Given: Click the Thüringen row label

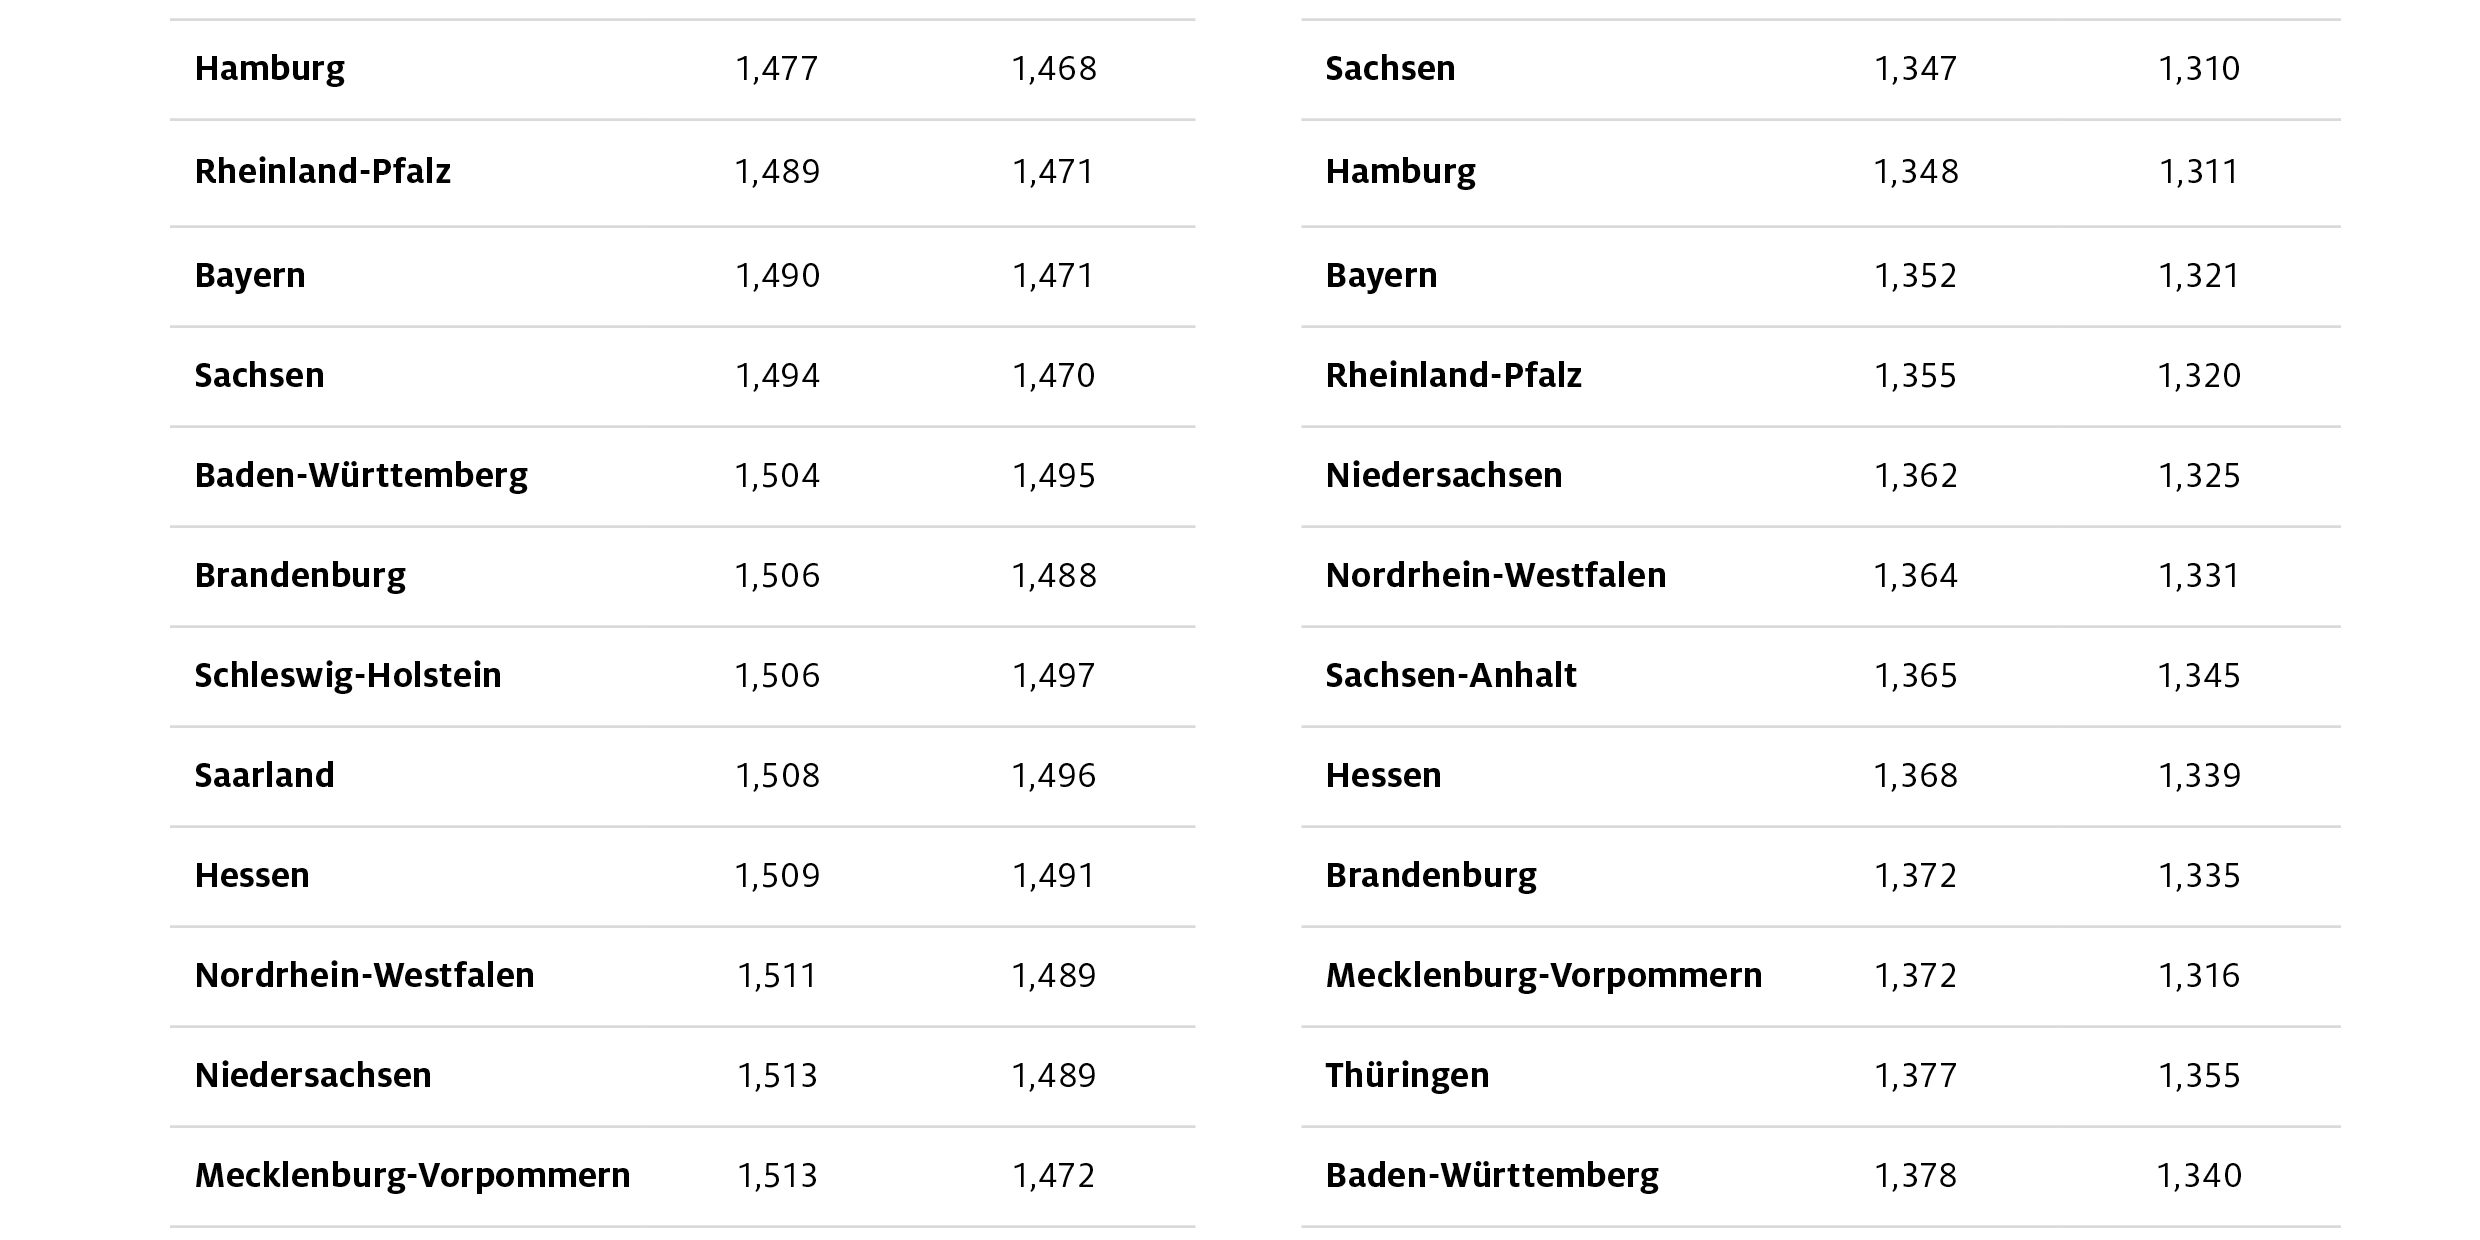Looking at the screenshot, I should pos(1406,1076).
